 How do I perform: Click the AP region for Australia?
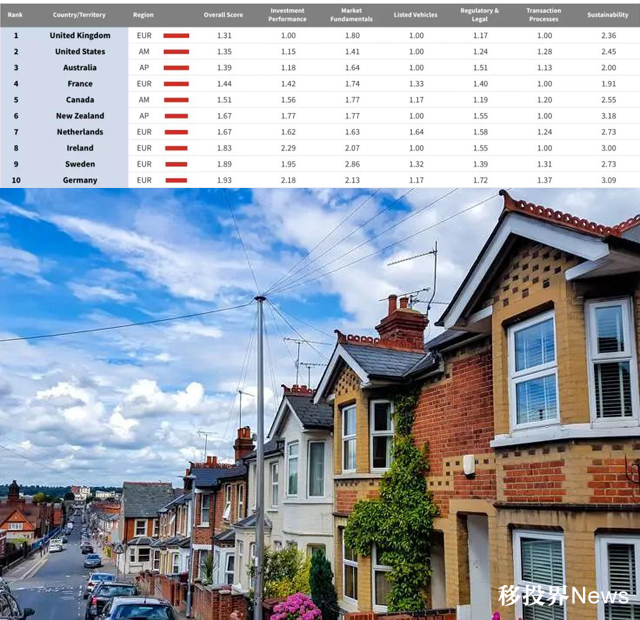(144, 68)
